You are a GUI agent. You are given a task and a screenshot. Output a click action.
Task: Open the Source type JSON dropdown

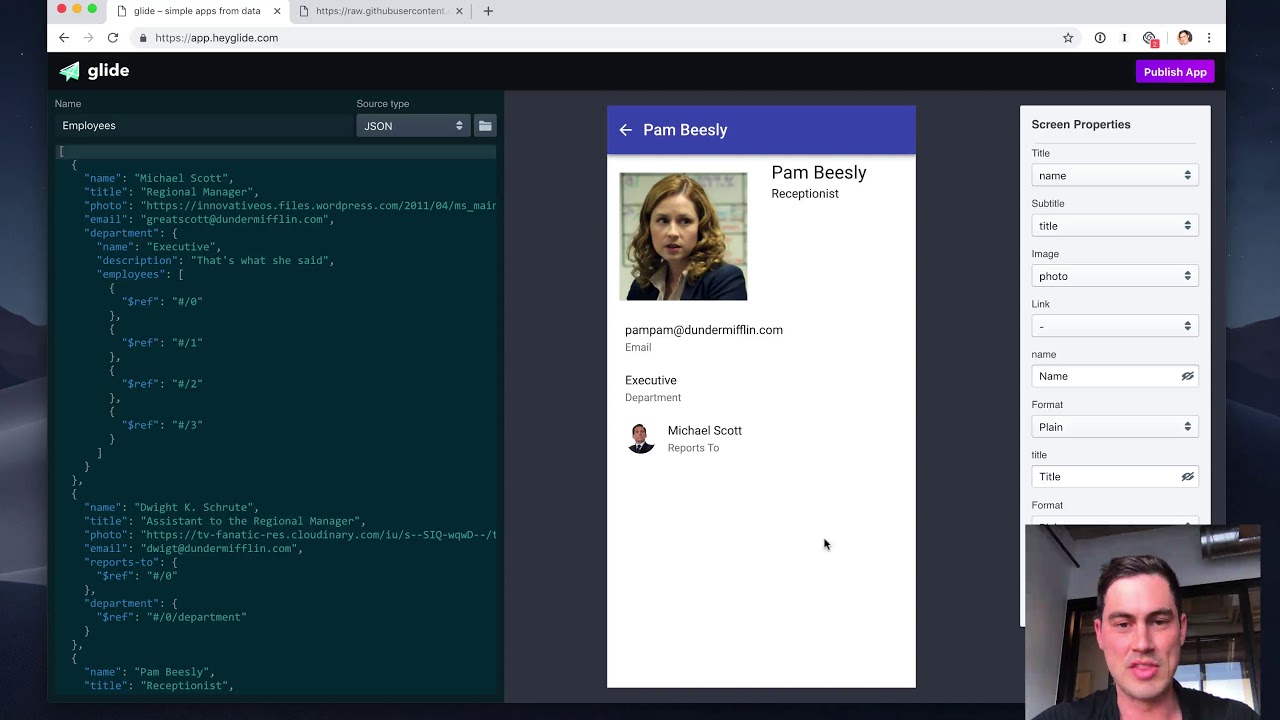pos(412,126)
